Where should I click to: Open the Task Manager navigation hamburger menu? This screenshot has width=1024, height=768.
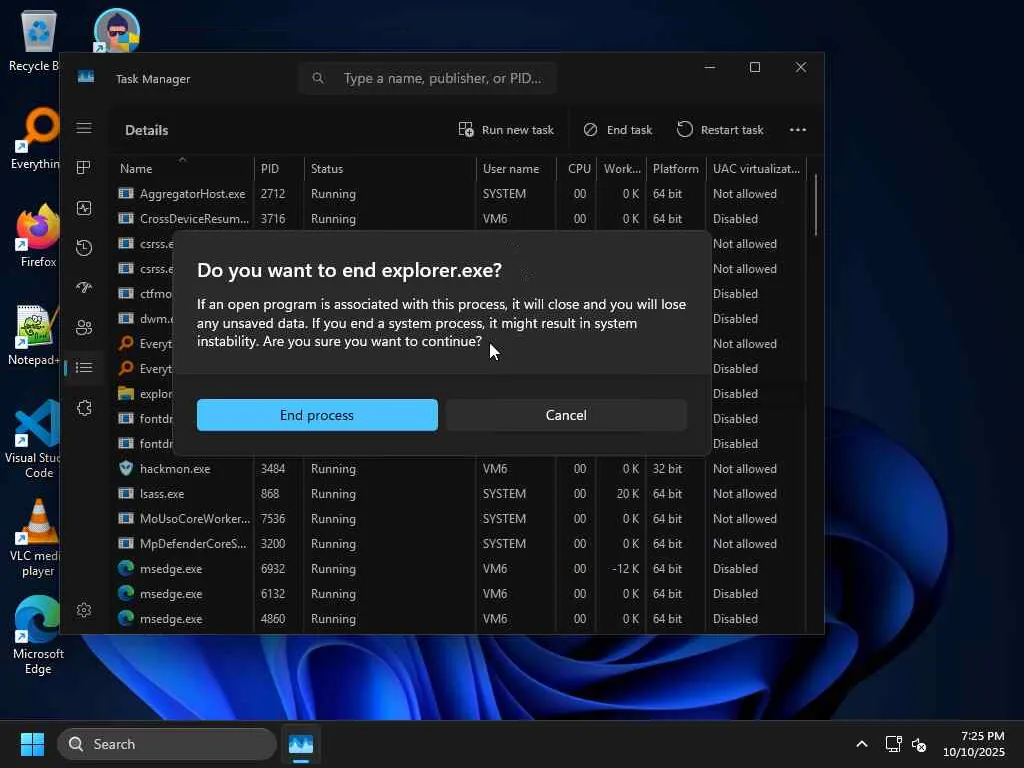coord(84,128)
